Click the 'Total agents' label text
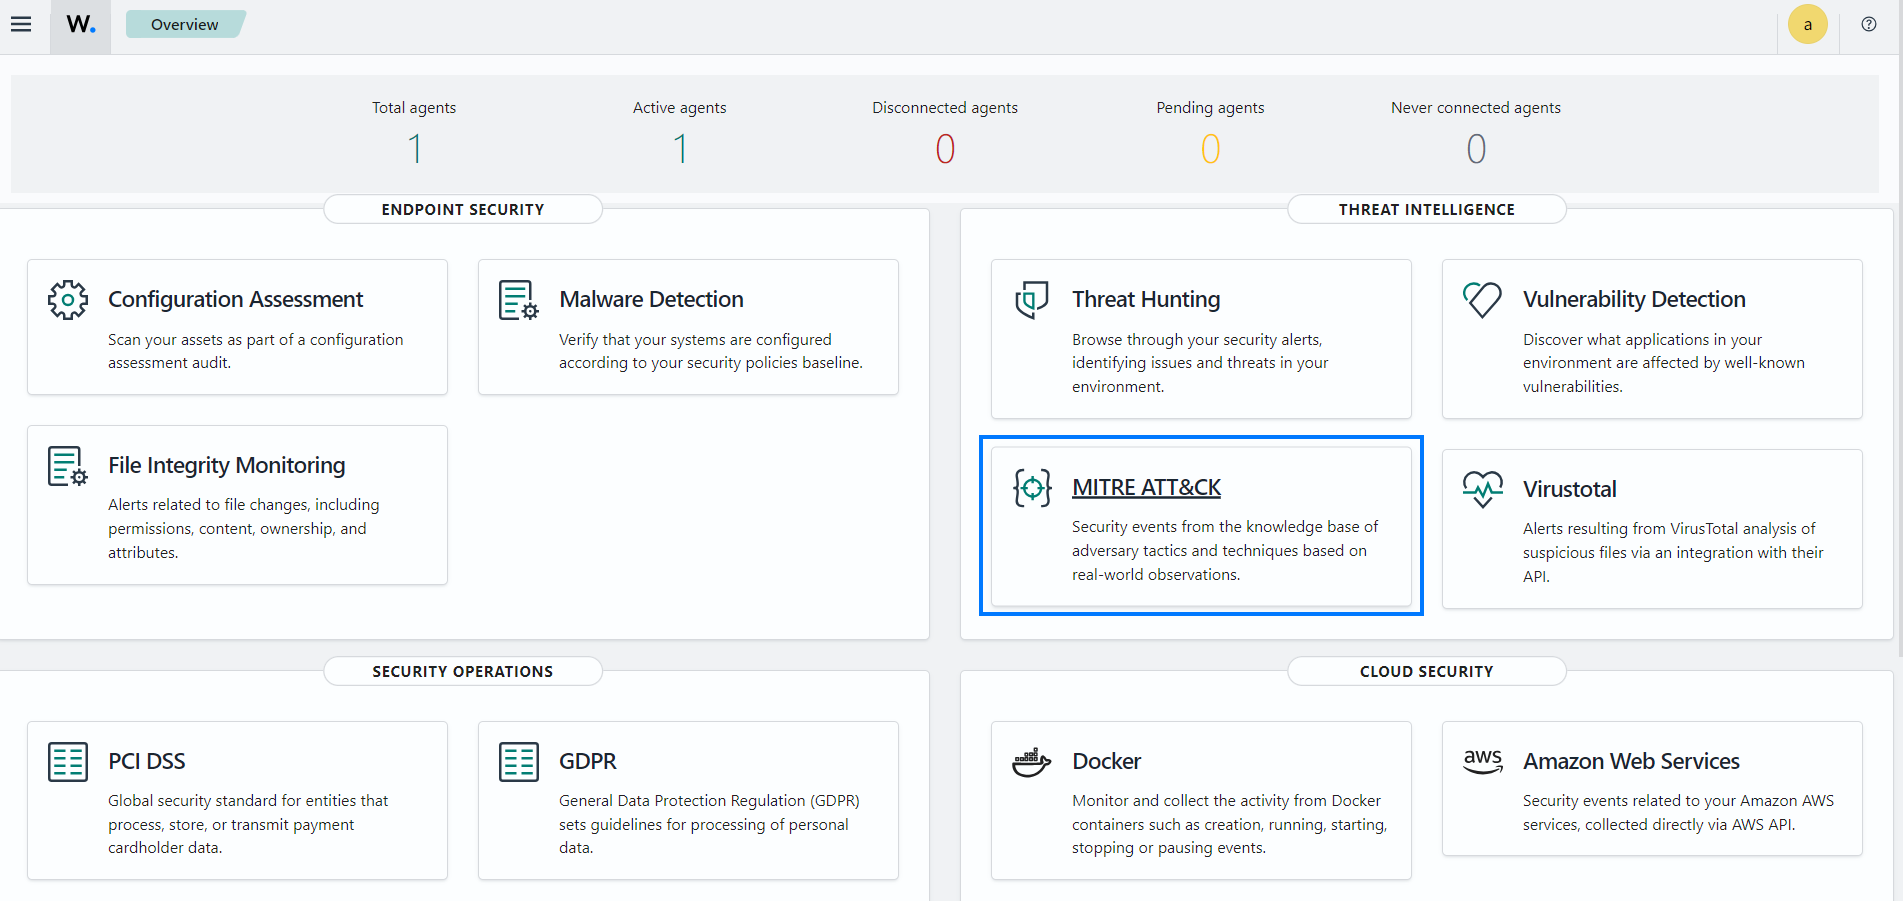This screenshot has width=1903, height=901. (x=414, y=107)
